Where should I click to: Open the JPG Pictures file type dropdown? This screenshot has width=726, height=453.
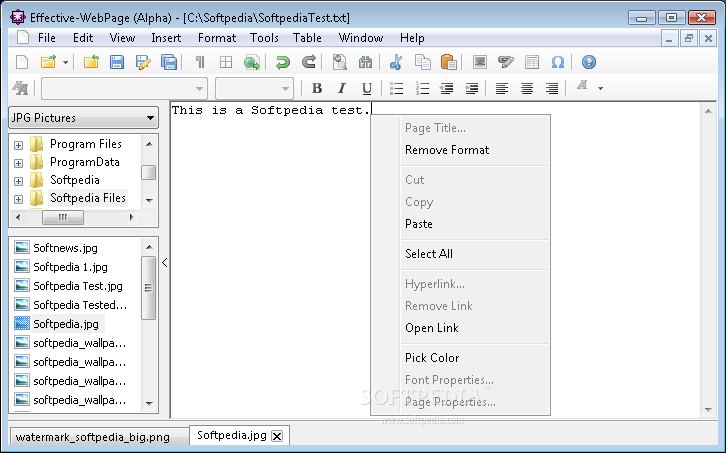(x=84, y=118)
